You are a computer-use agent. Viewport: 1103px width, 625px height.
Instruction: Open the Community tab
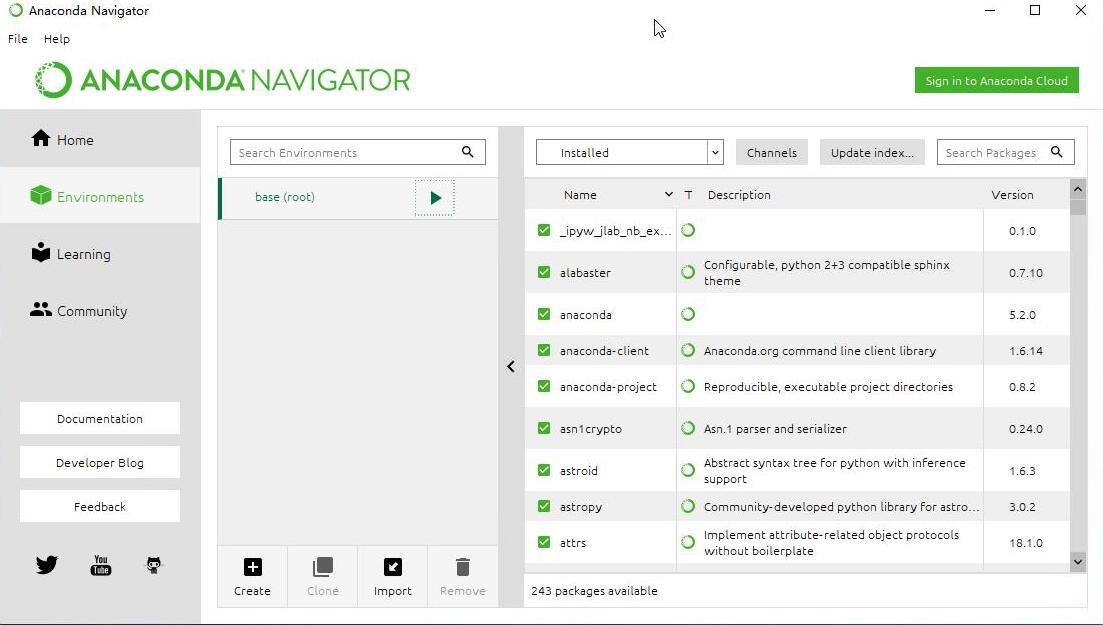click(100, 310)
